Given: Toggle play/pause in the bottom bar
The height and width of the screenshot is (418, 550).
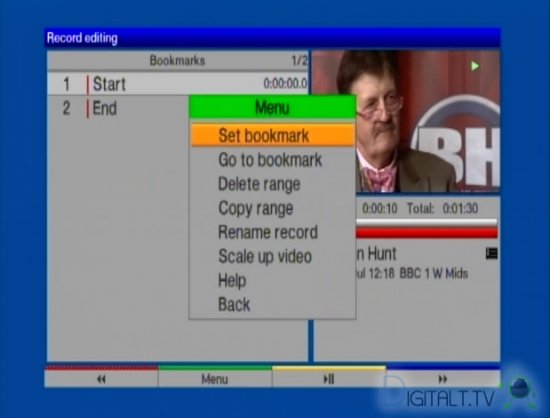Looking at the screenshot, I should pyautogui.click(x=329, y=379).
